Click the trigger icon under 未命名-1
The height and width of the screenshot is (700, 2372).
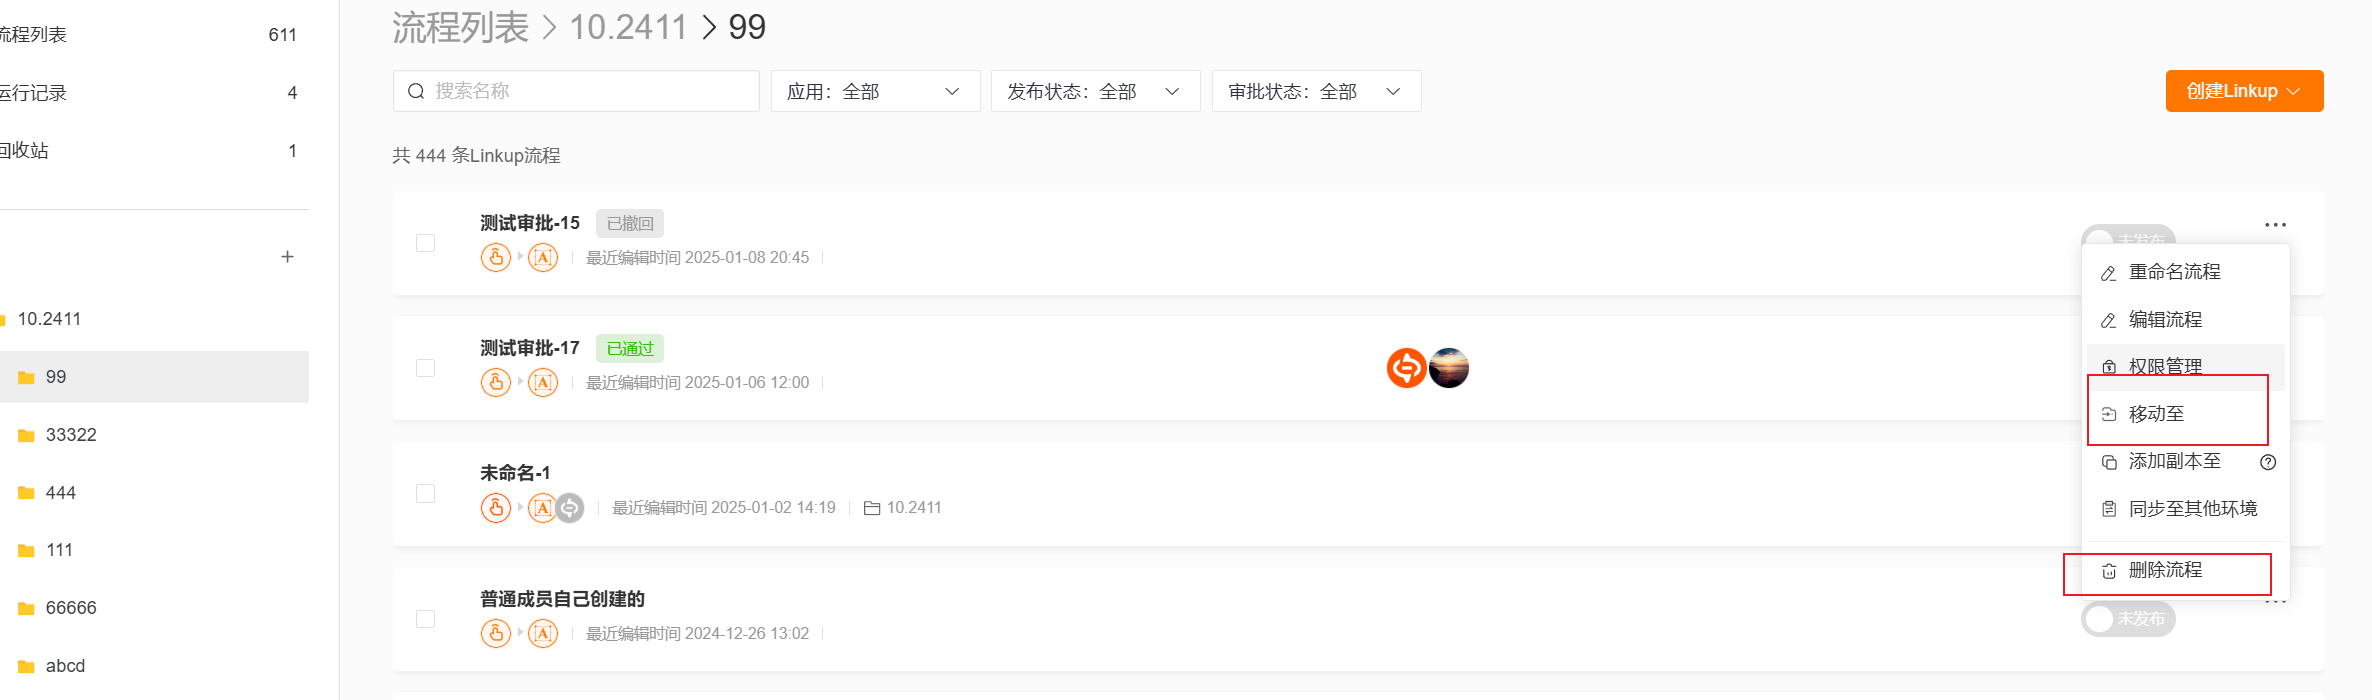pos(496,508)
